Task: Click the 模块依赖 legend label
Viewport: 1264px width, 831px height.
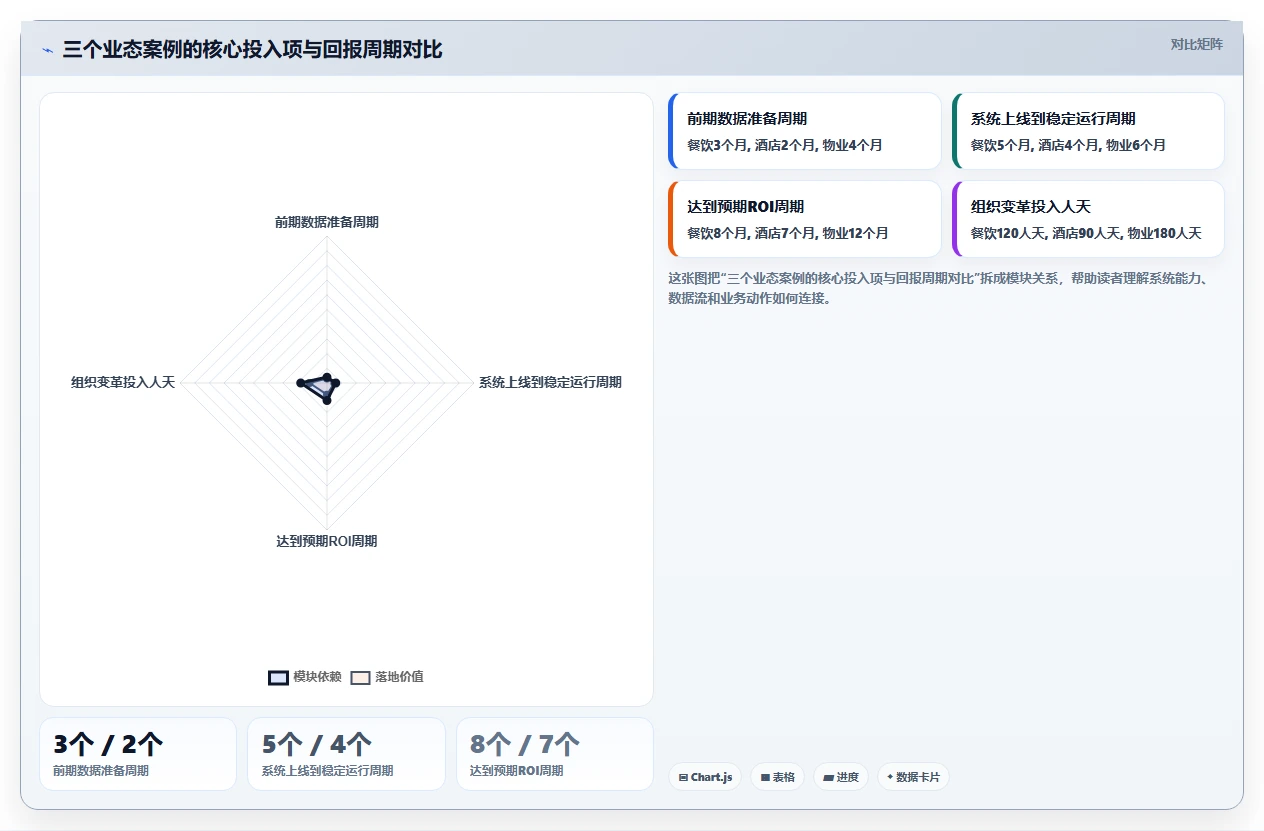Action: click(x=317, y=677)
